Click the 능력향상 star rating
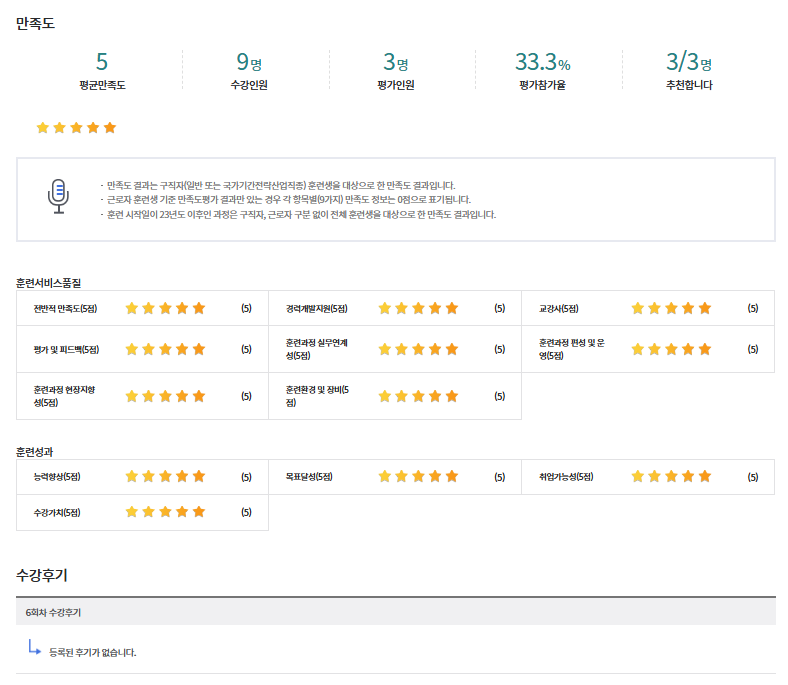This screenshot has width=788, height=685. [x=165, y=477]
